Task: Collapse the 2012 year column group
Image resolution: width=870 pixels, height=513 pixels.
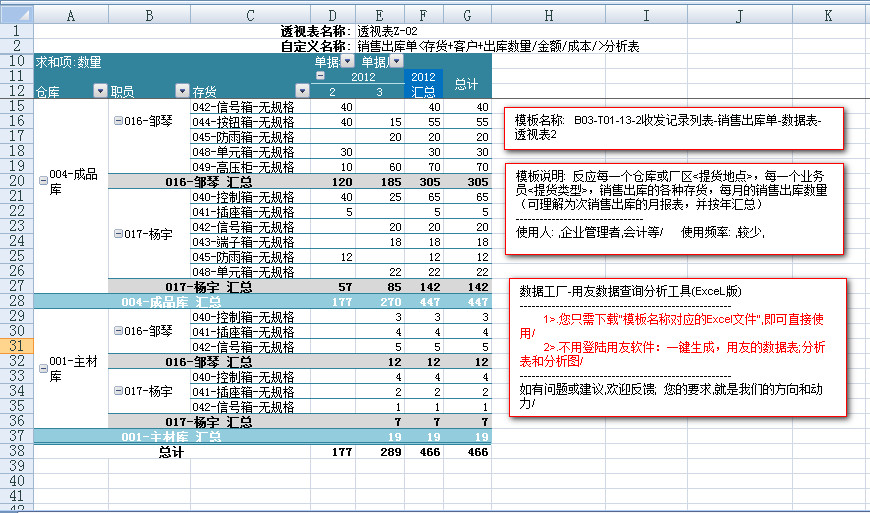Action: click(320, 76)
